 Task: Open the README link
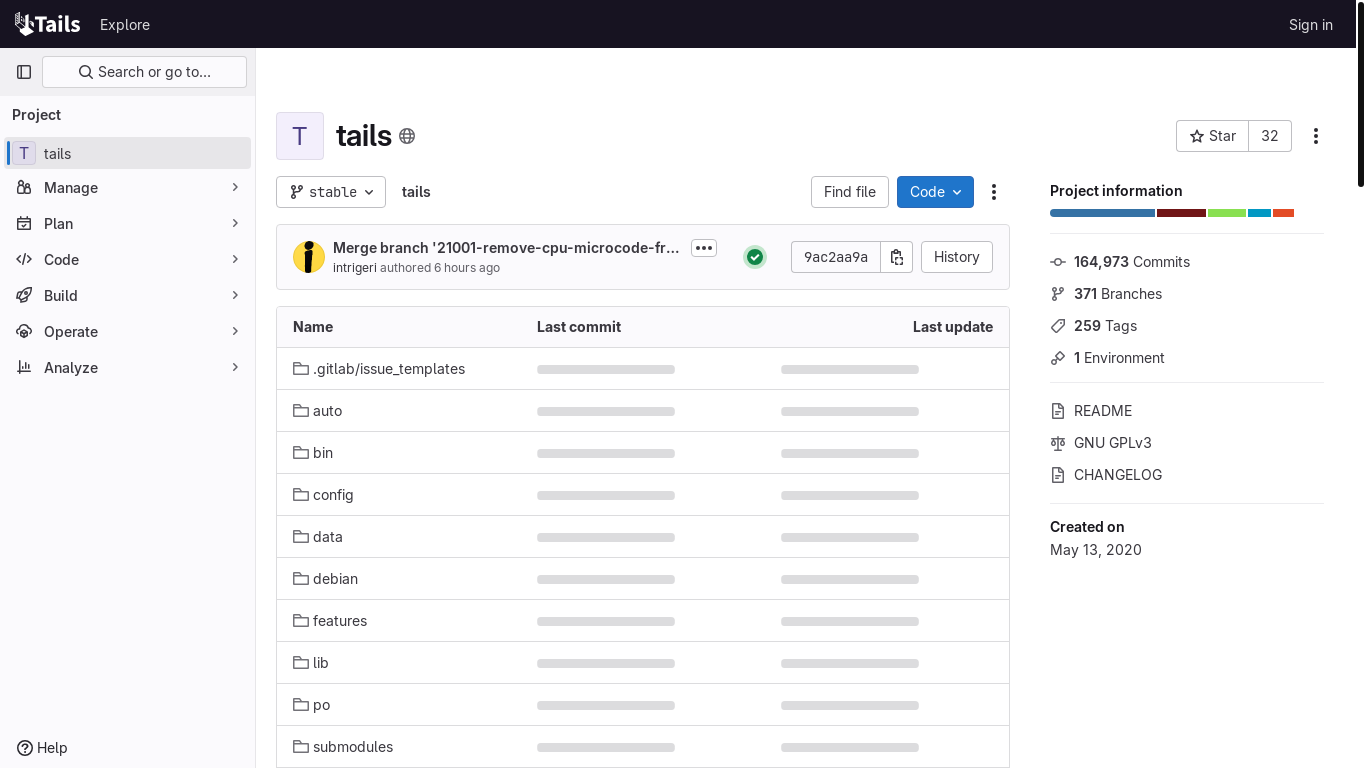pos(1103,411)
